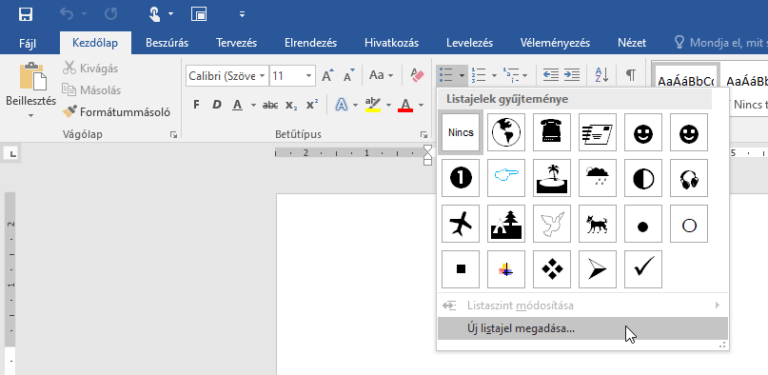Open the text effects A icon
The width and height of the screenshot is (768, 375).
click(341, 105)
